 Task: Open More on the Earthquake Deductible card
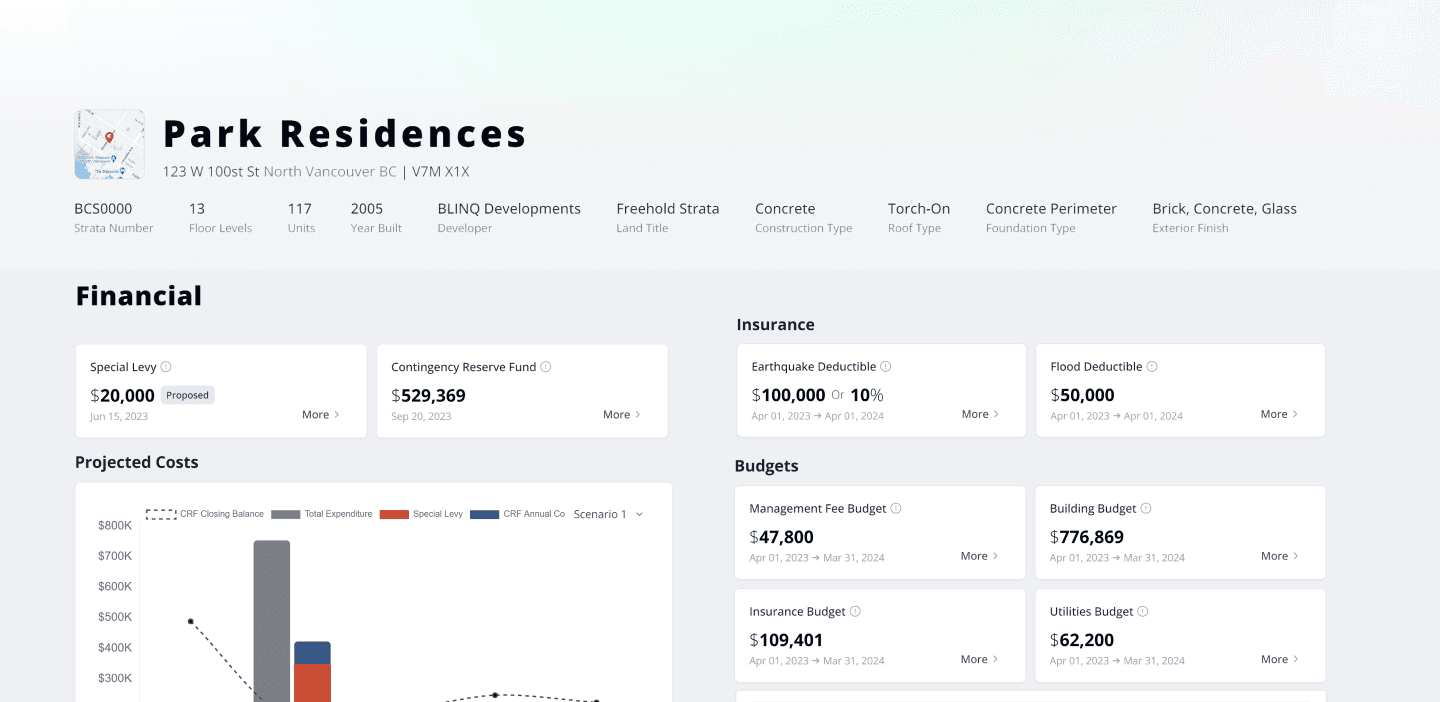pos(980,414)
